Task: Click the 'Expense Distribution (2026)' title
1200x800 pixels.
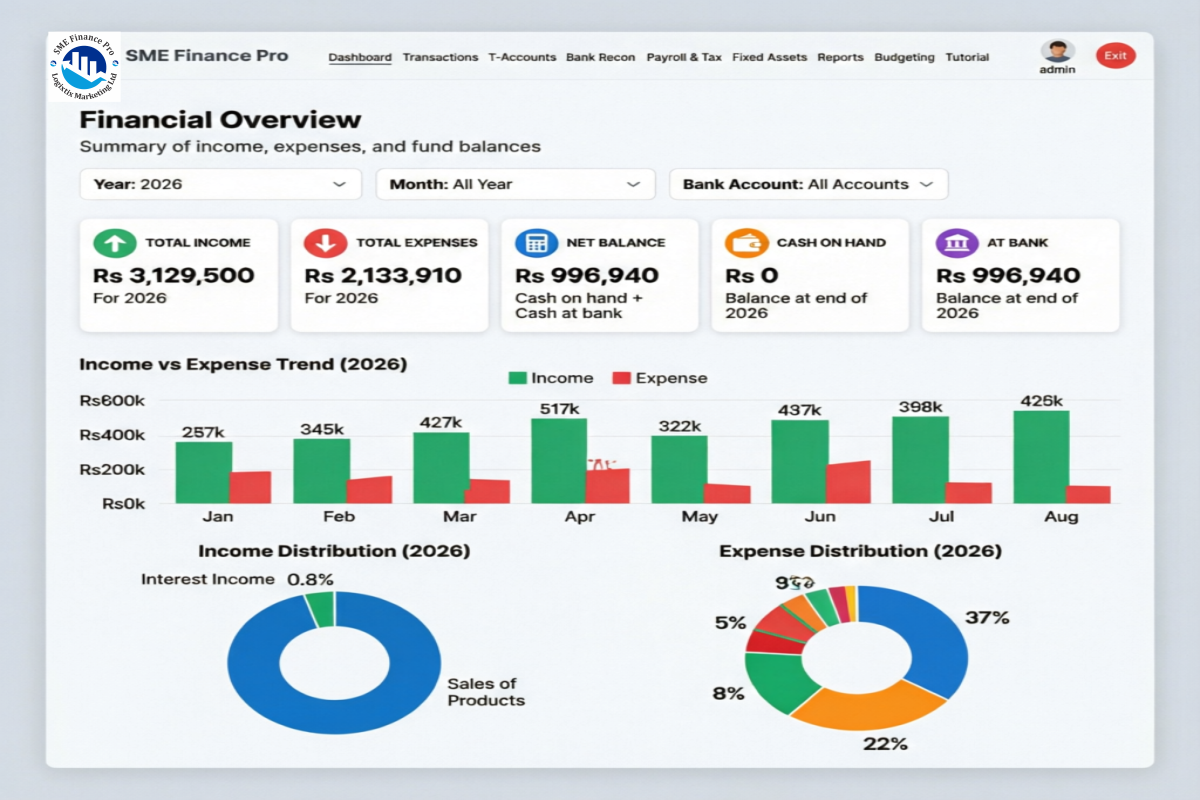Action: click(x=860, y=551)
